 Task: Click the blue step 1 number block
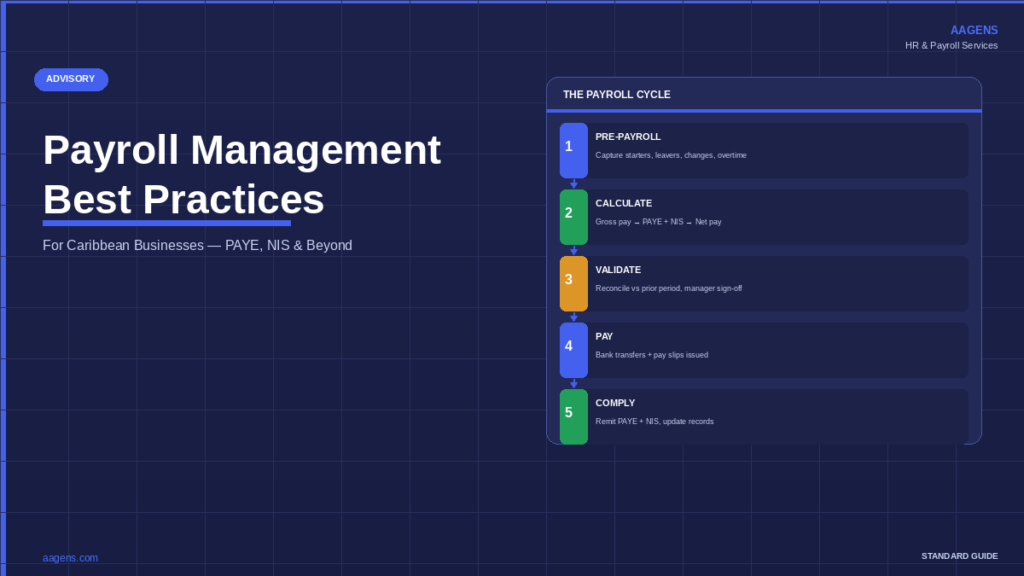[x=573, y=150]
